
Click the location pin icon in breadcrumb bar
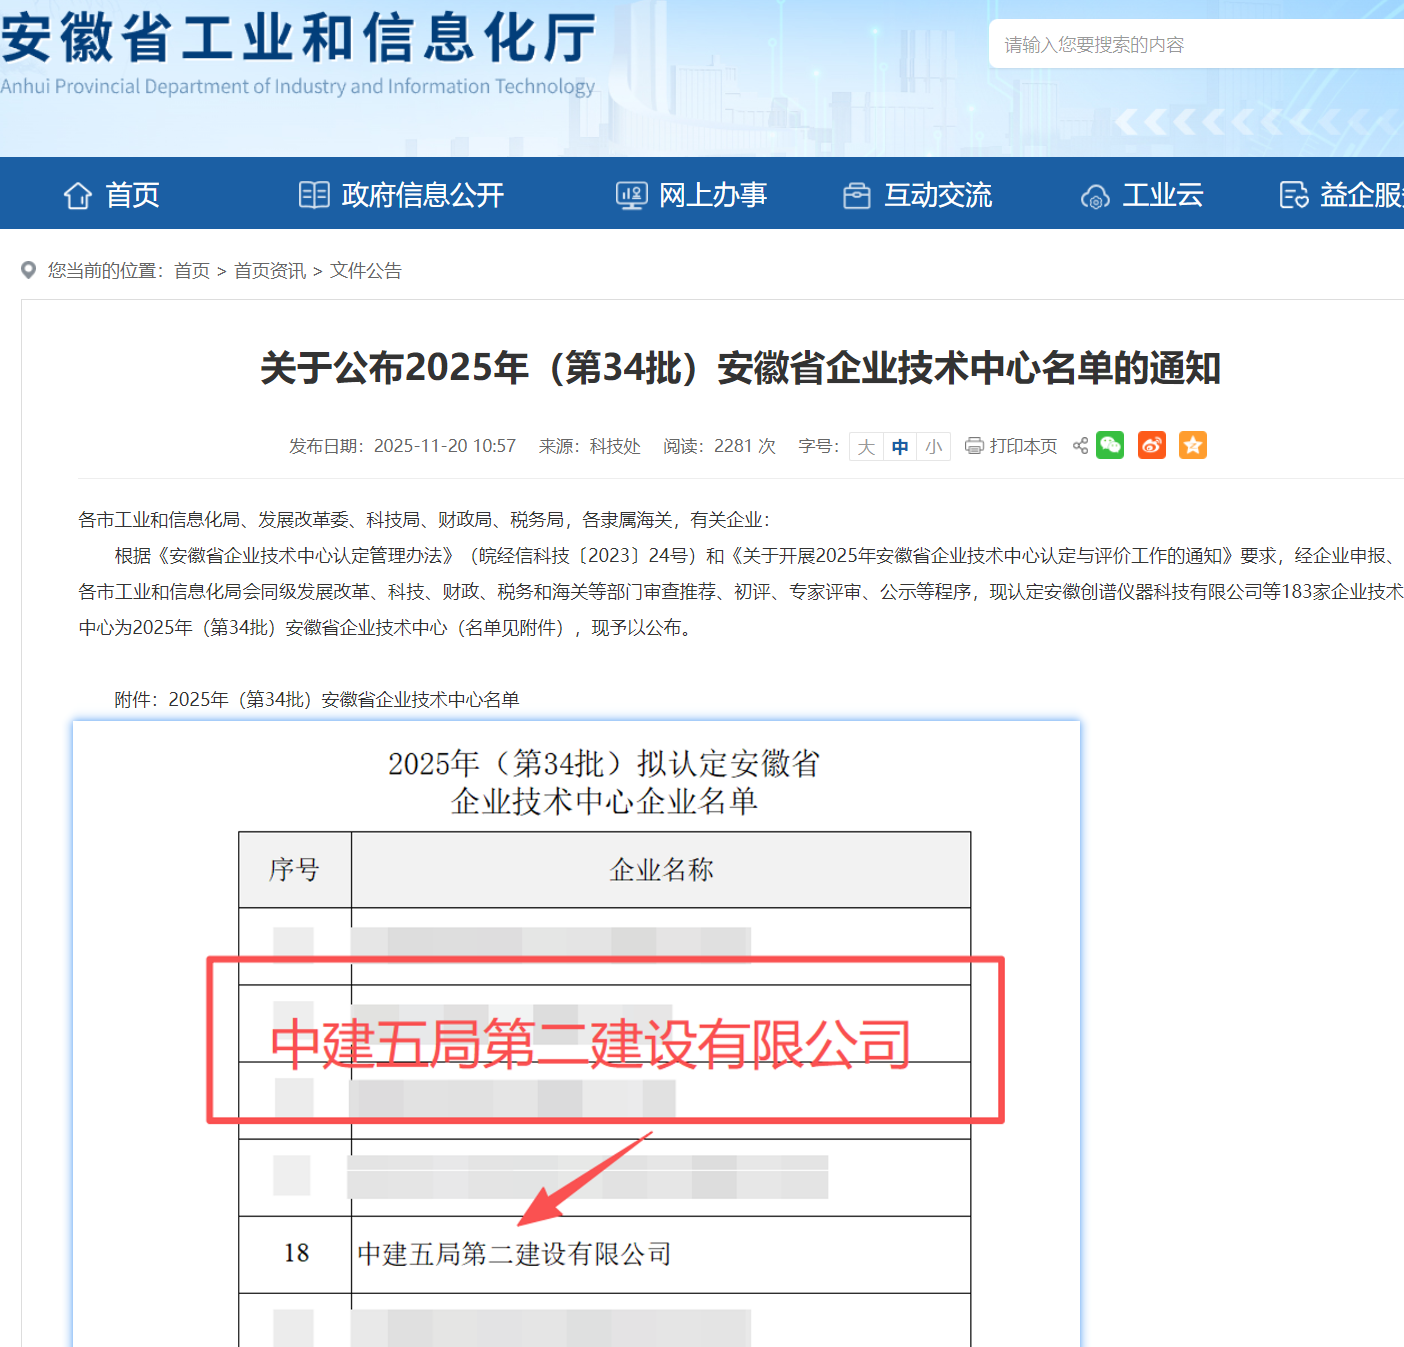tap(28, 270)
